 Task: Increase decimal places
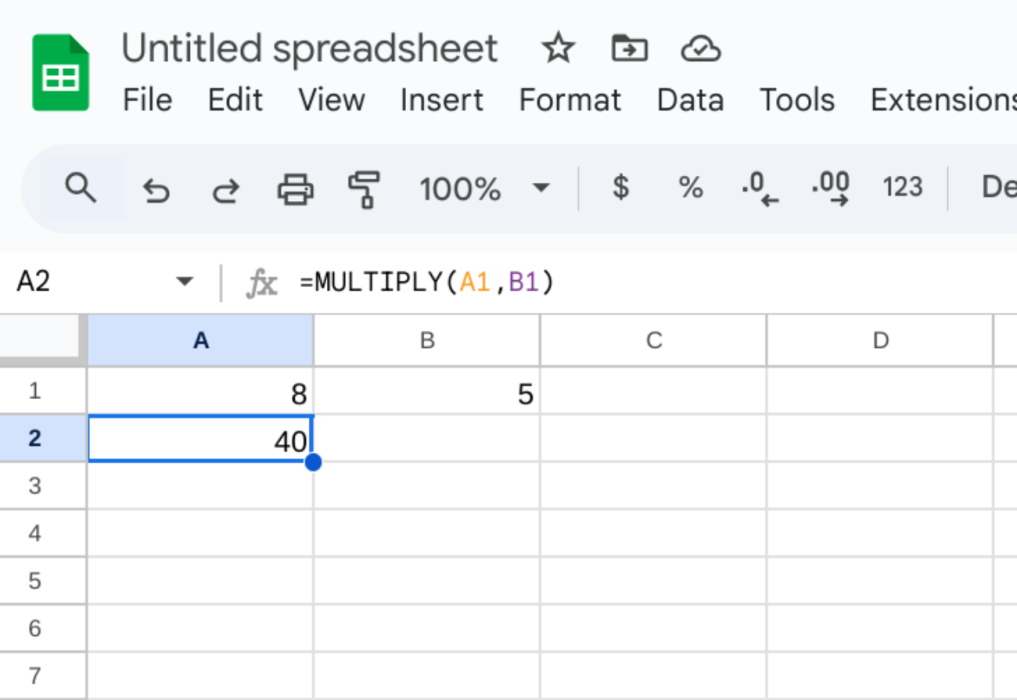(x=831, y=188)
